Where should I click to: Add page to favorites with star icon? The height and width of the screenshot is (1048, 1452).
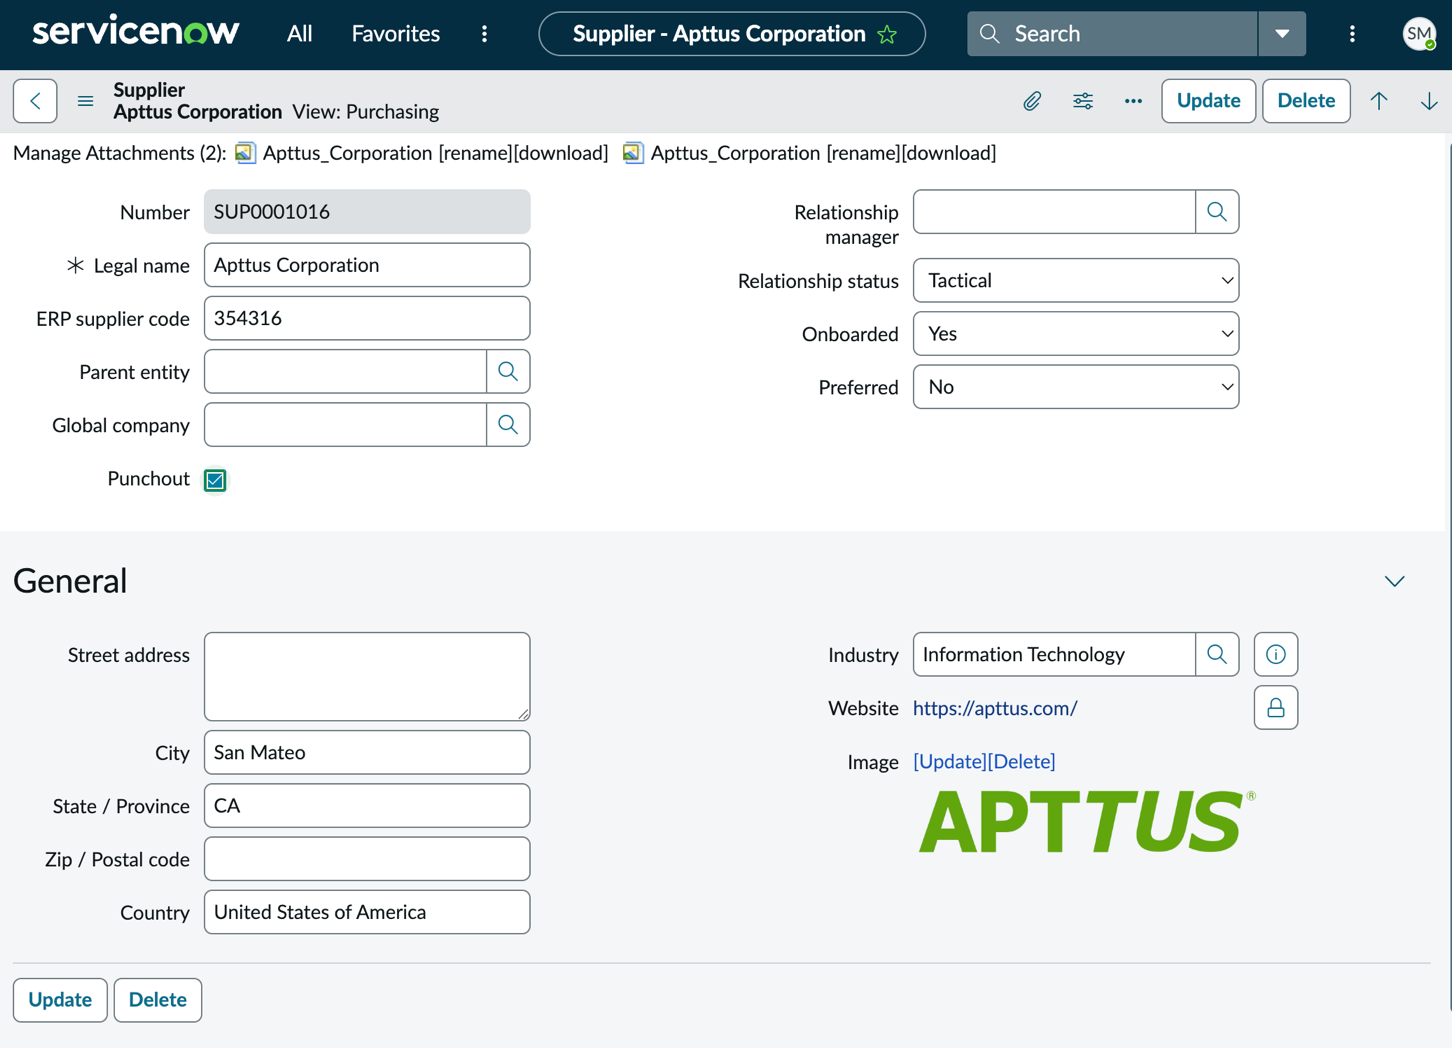887,34
